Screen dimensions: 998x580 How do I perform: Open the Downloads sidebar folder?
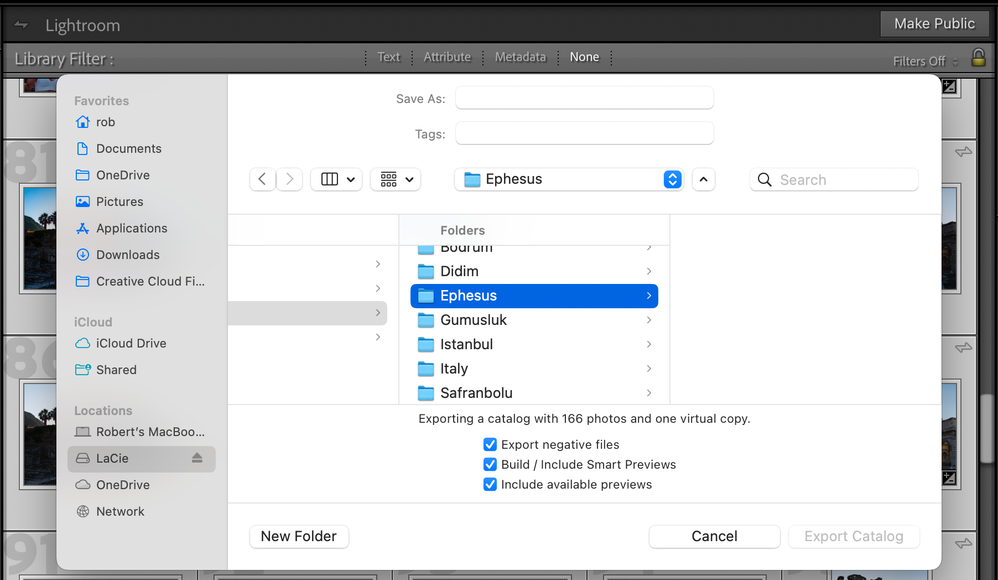pyautogui.click(x=127, y=255)
